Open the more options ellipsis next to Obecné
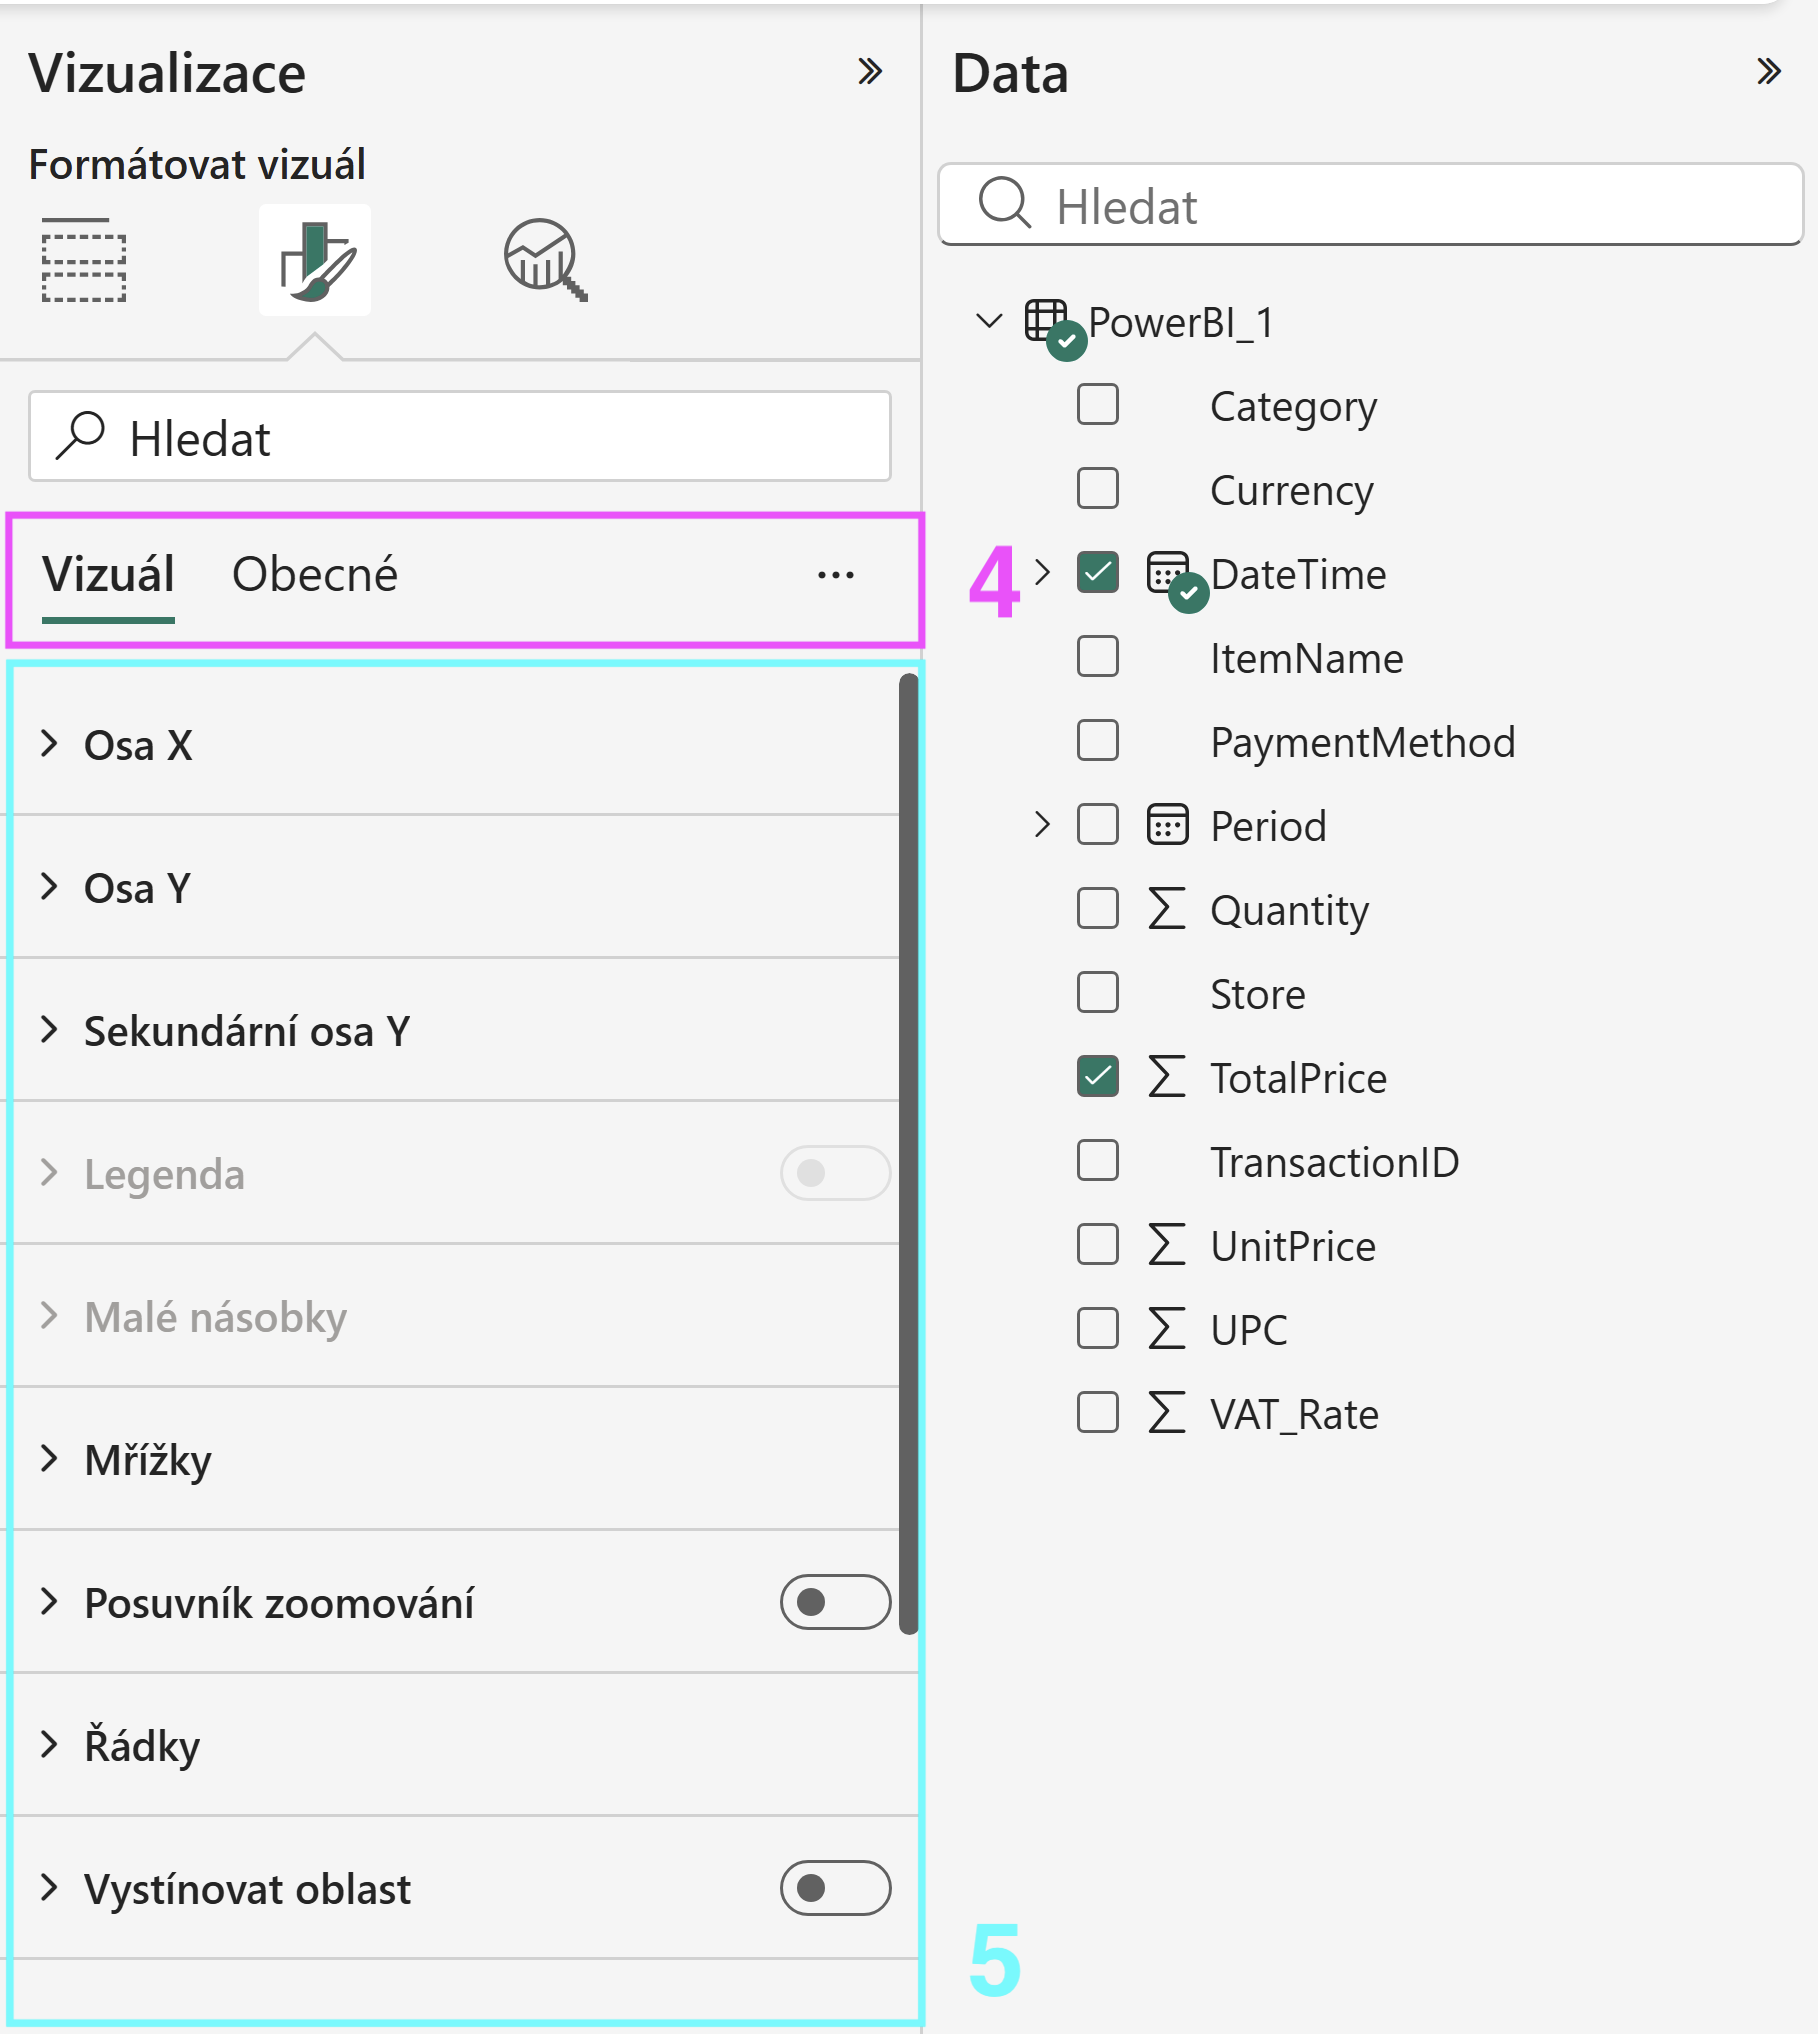This screenshot has height=2034, width=1818. pyautogui.click(x=836, y=575)
